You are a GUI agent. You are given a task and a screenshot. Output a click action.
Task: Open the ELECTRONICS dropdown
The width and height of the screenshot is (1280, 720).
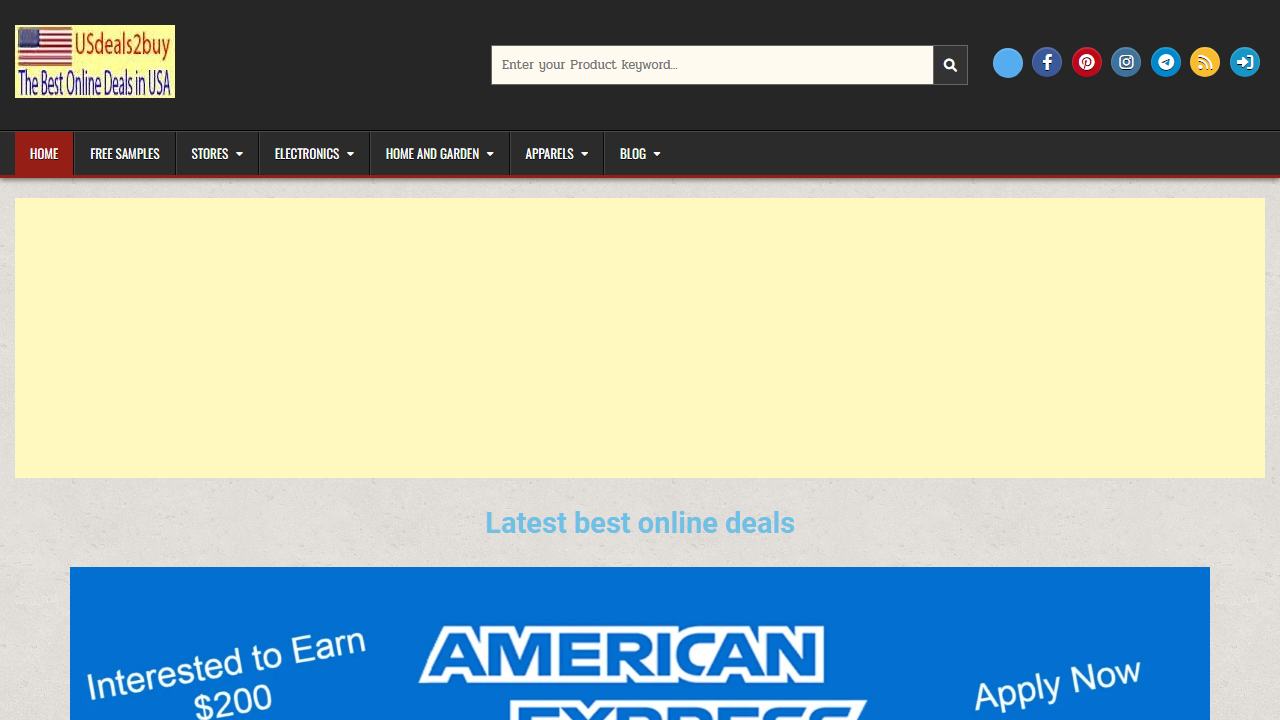(313, 153)
